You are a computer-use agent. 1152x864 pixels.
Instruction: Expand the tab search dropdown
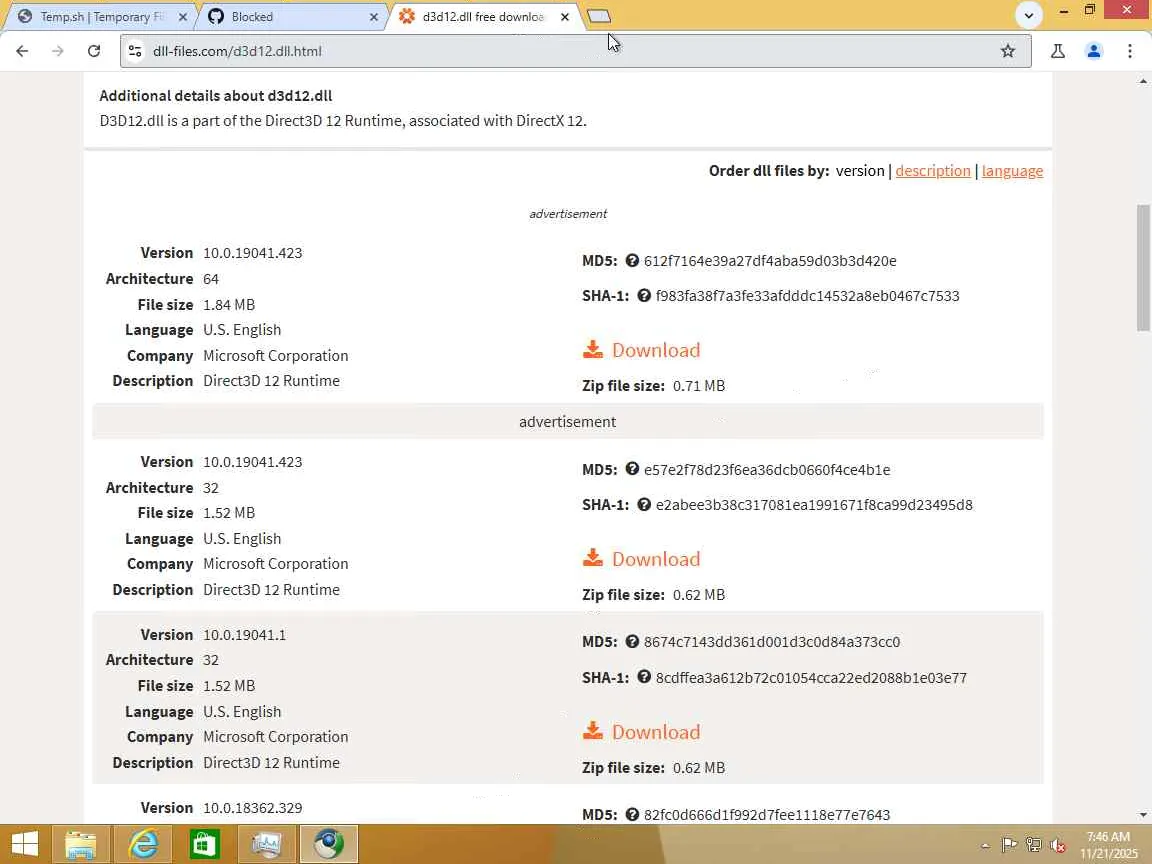[1029, 15]
